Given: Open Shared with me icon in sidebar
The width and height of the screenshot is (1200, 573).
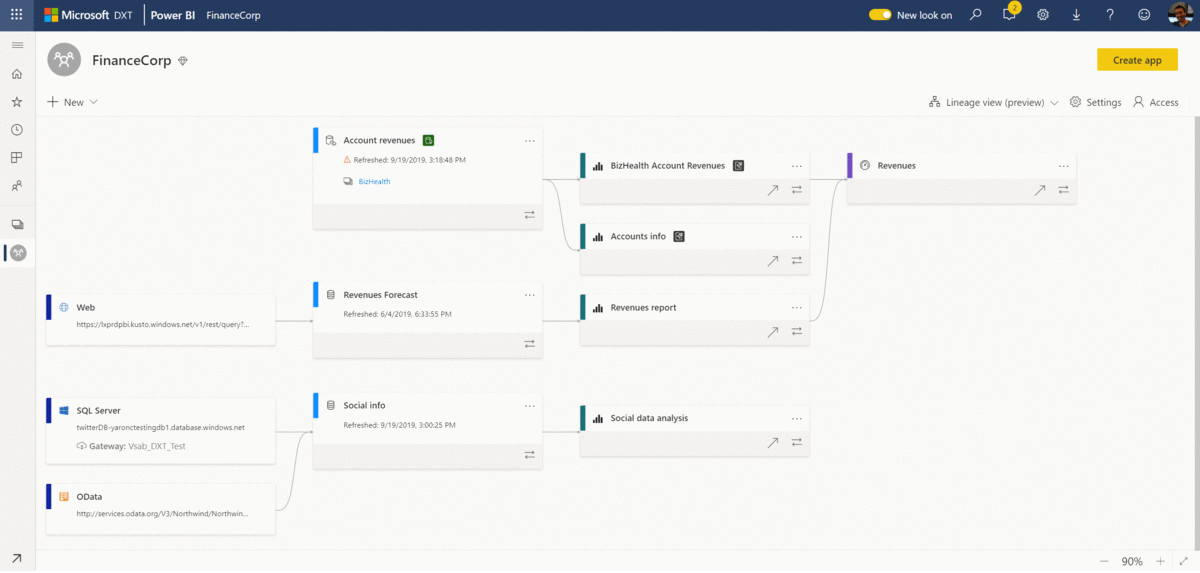Looking at the screenshot, I should pos(16,186).
